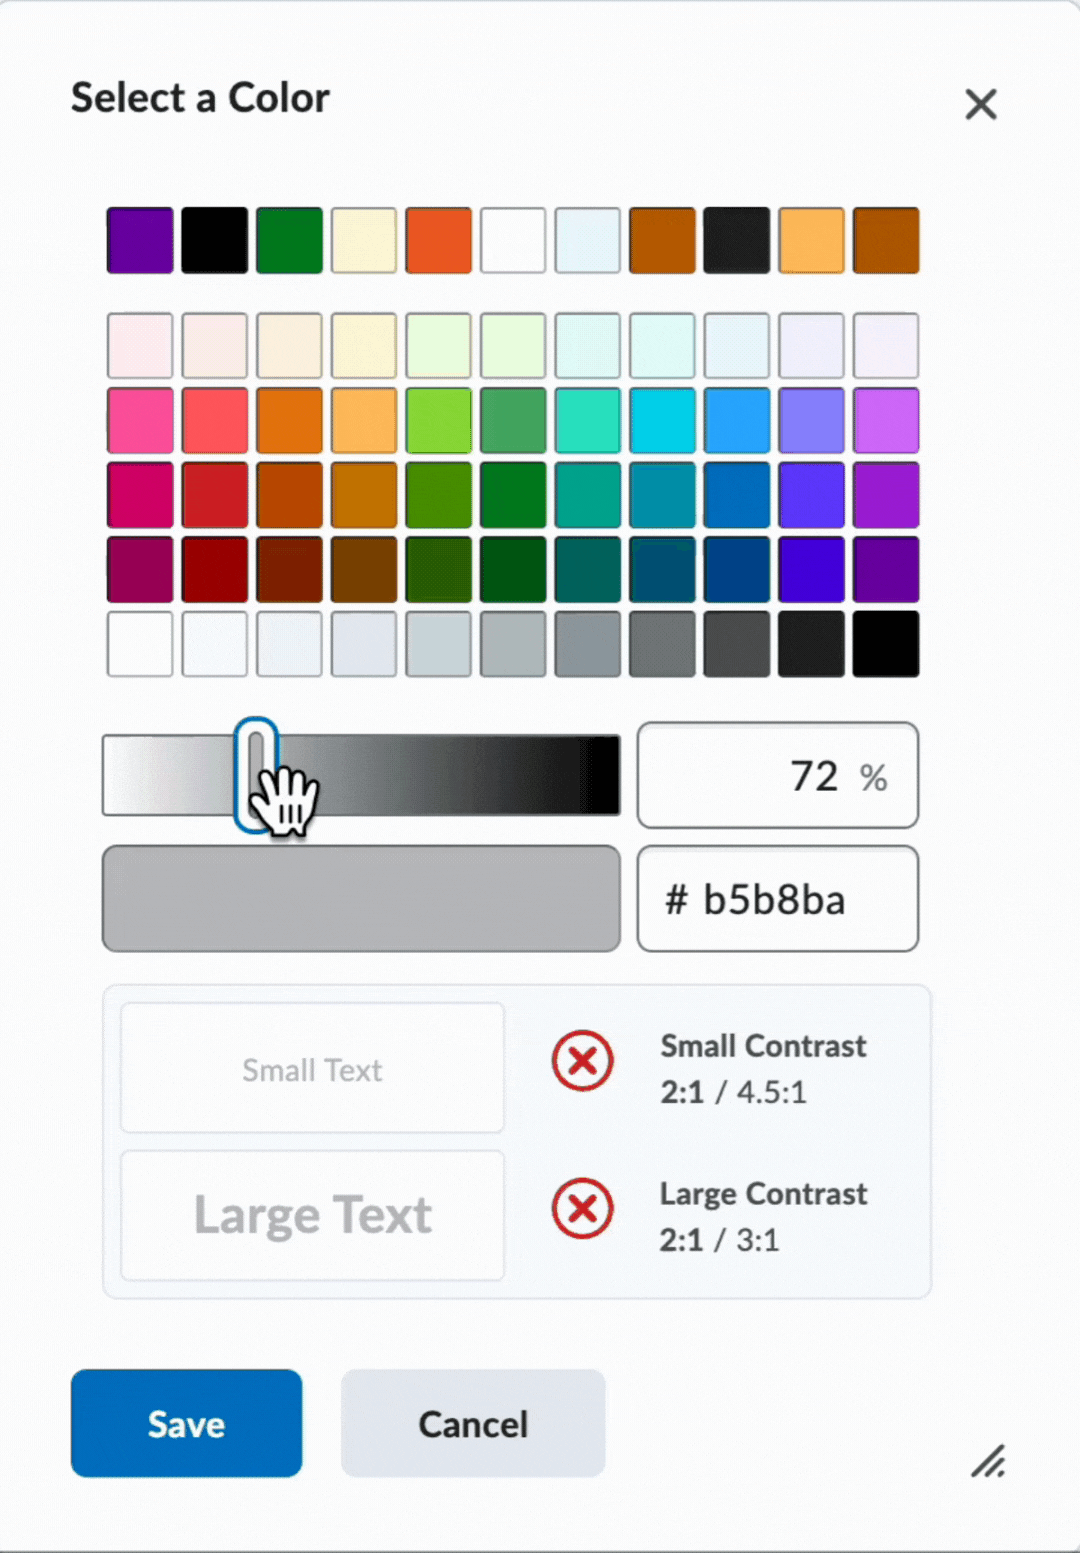This screenshot has height=1553, width=1080.
Task: Click the black end of lightness slider
Action: pos(603,775)
